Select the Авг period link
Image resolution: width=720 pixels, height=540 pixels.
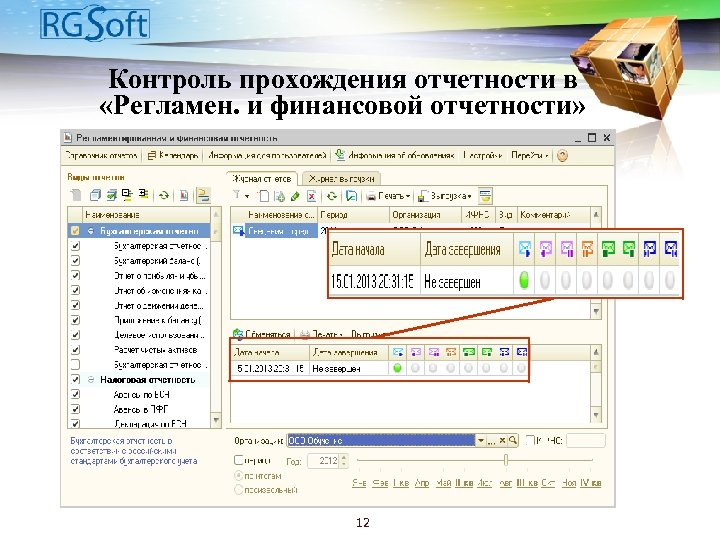[505, 483]
